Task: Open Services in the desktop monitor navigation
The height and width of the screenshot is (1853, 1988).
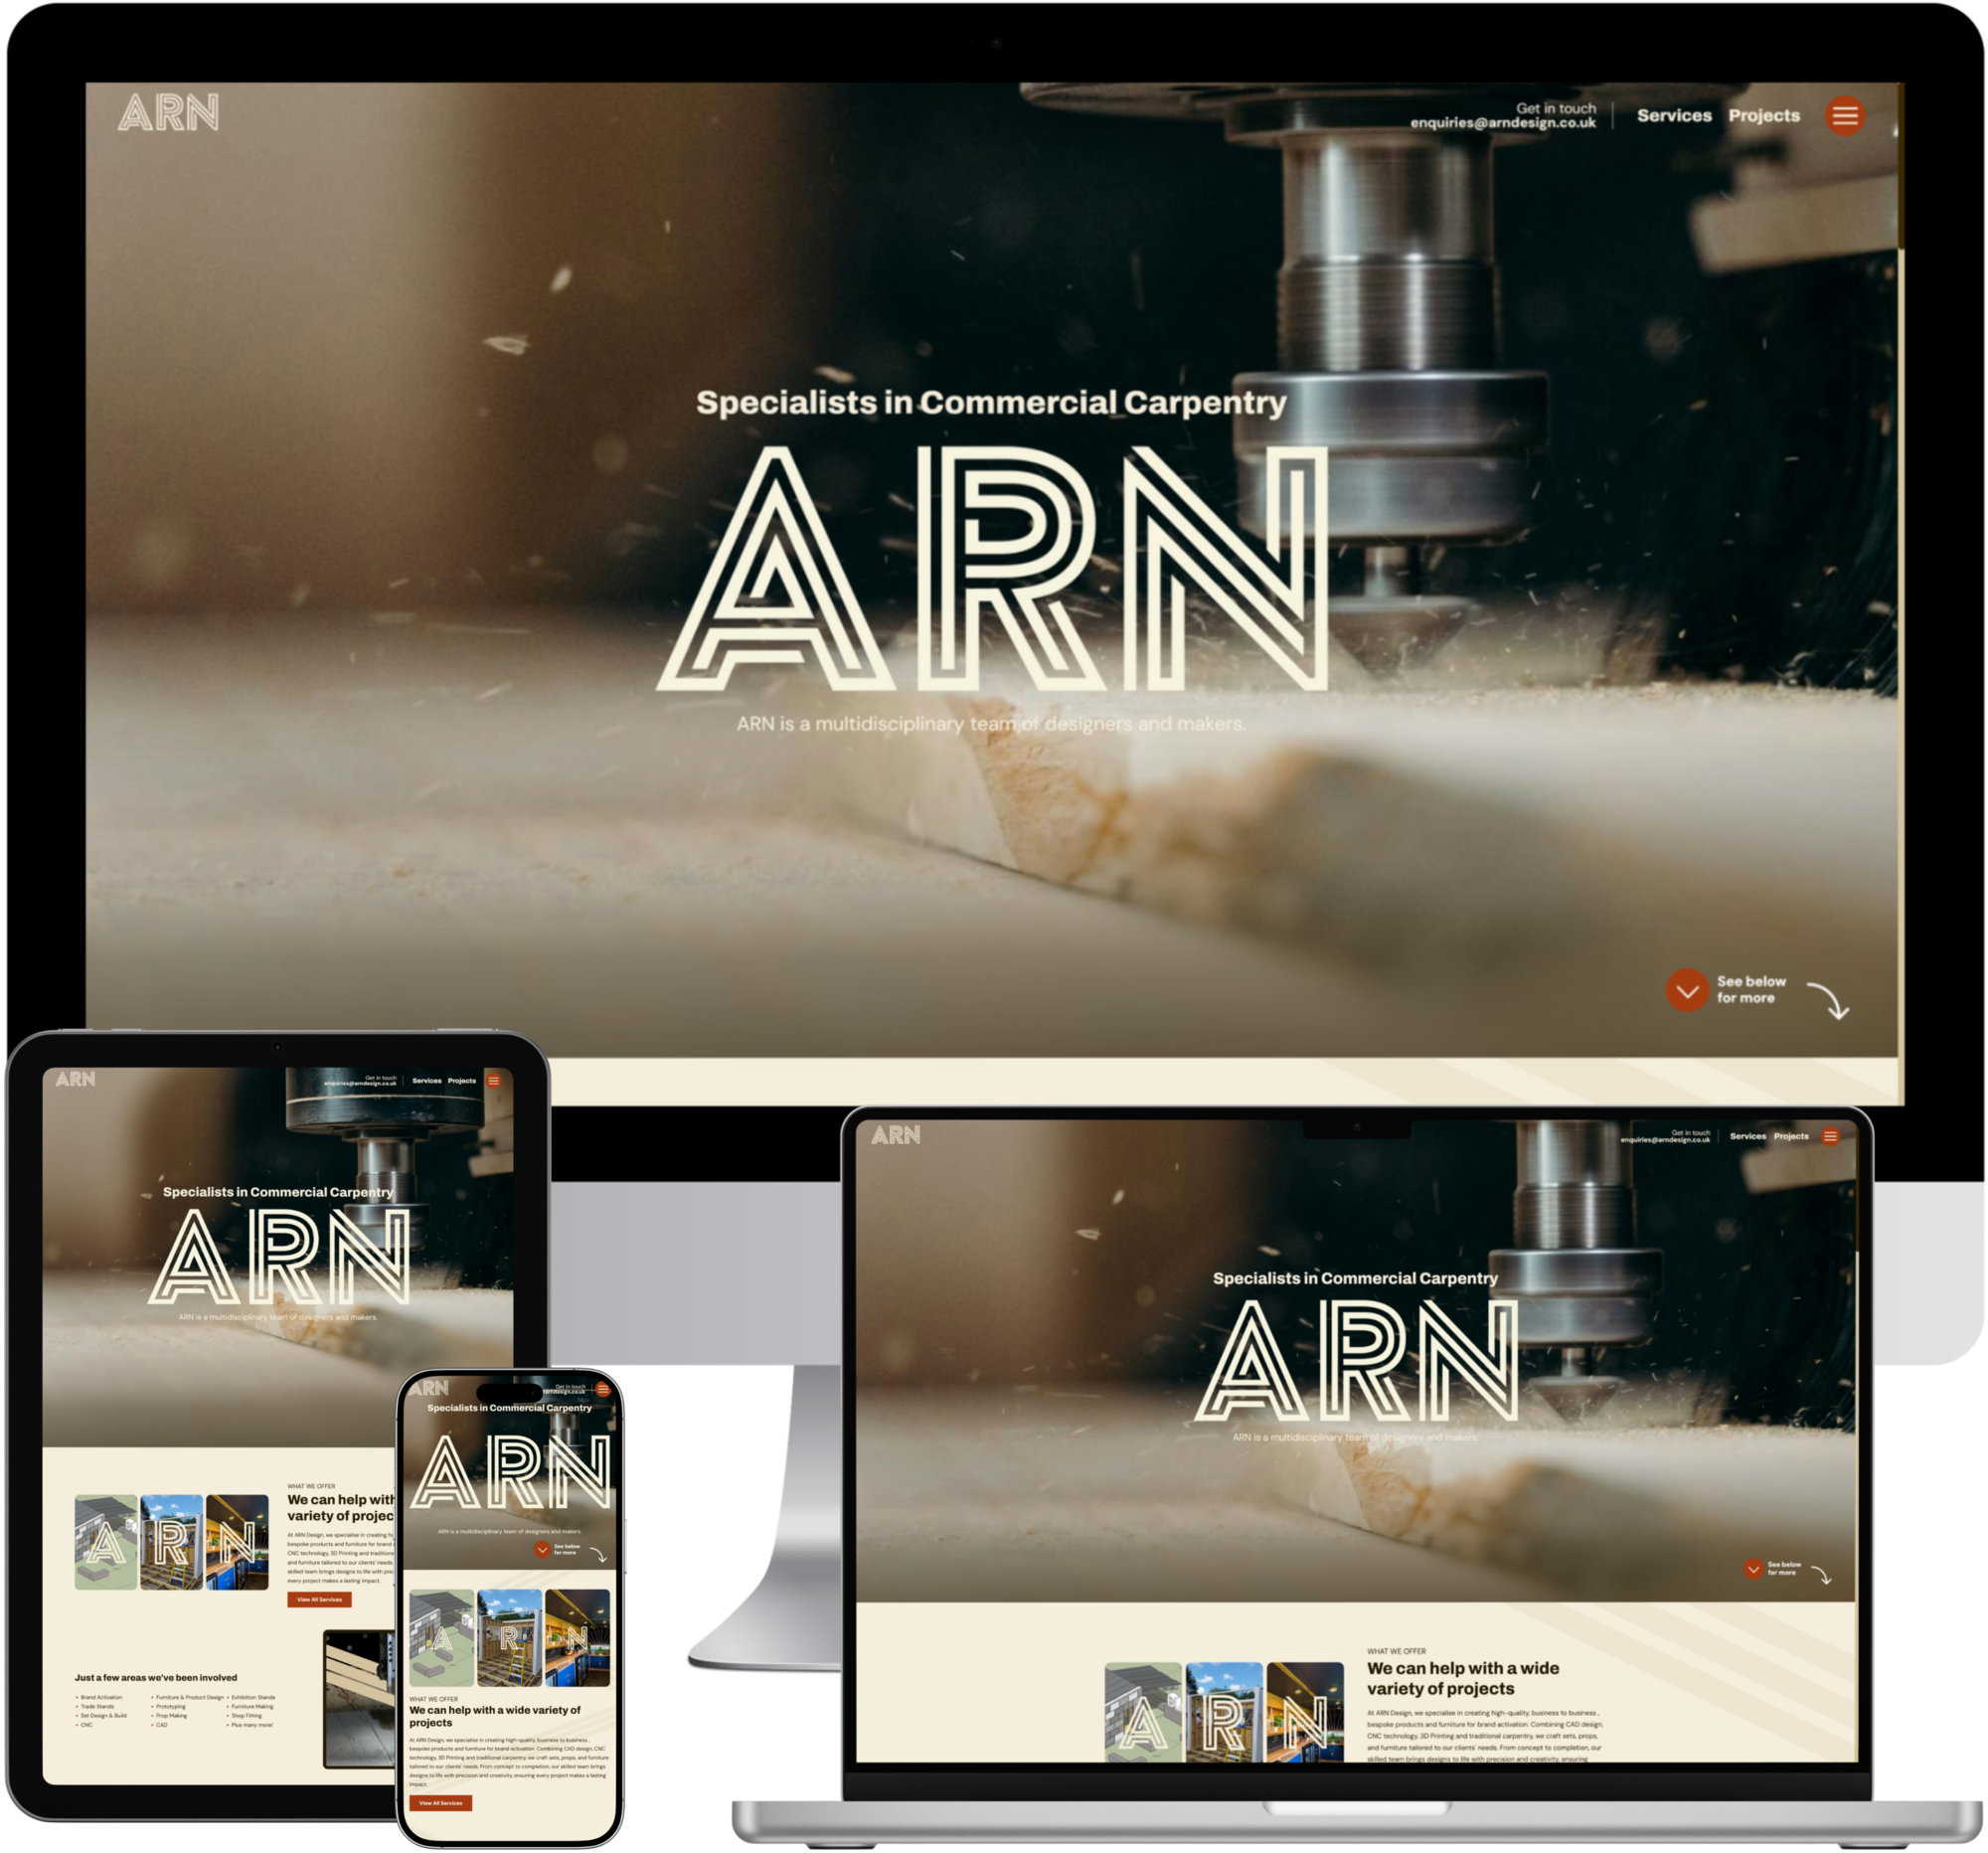Action: coord(1673,116)
